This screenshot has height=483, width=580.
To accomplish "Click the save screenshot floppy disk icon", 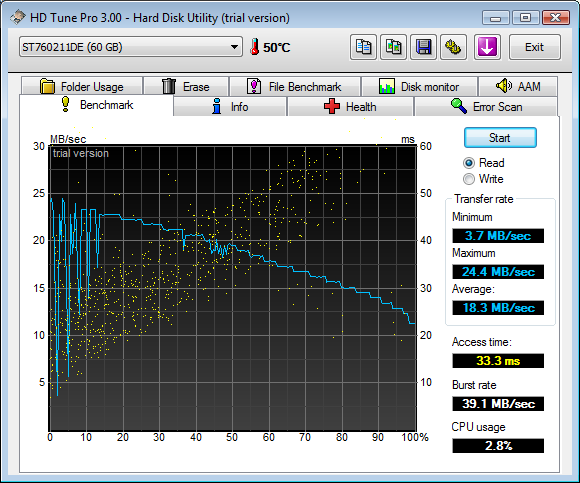I will pos(424,47).
